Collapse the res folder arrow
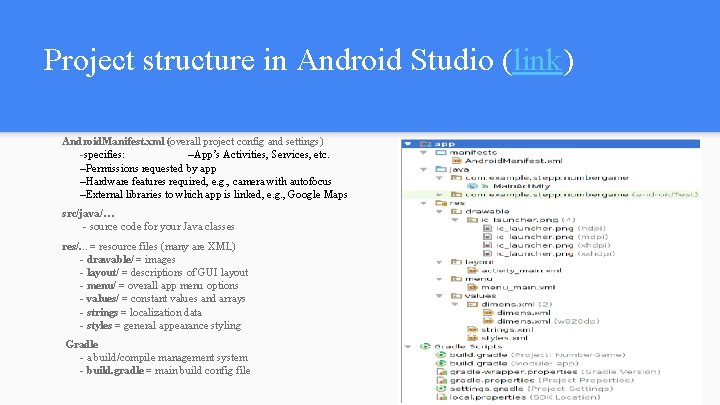 pyautogui.click(x=424, y=203)
